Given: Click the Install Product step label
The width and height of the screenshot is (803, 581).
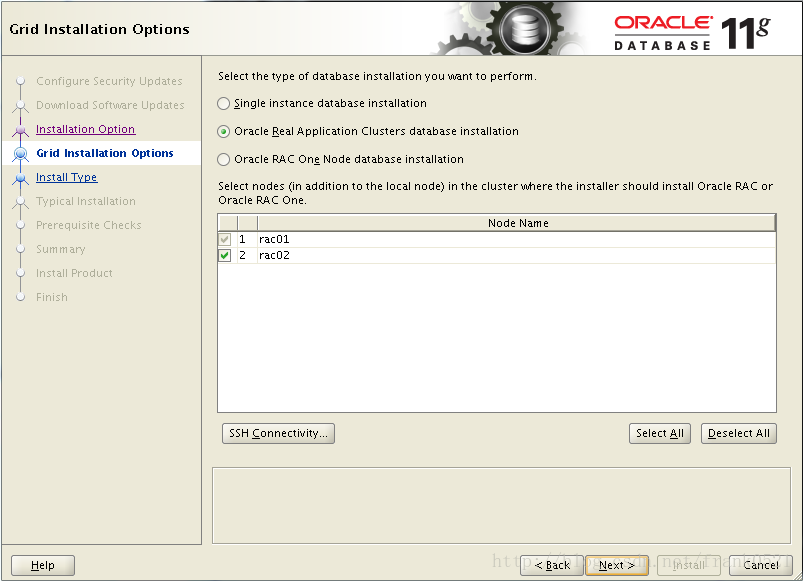Looking at the screenshot, I should tap(74, 273).
